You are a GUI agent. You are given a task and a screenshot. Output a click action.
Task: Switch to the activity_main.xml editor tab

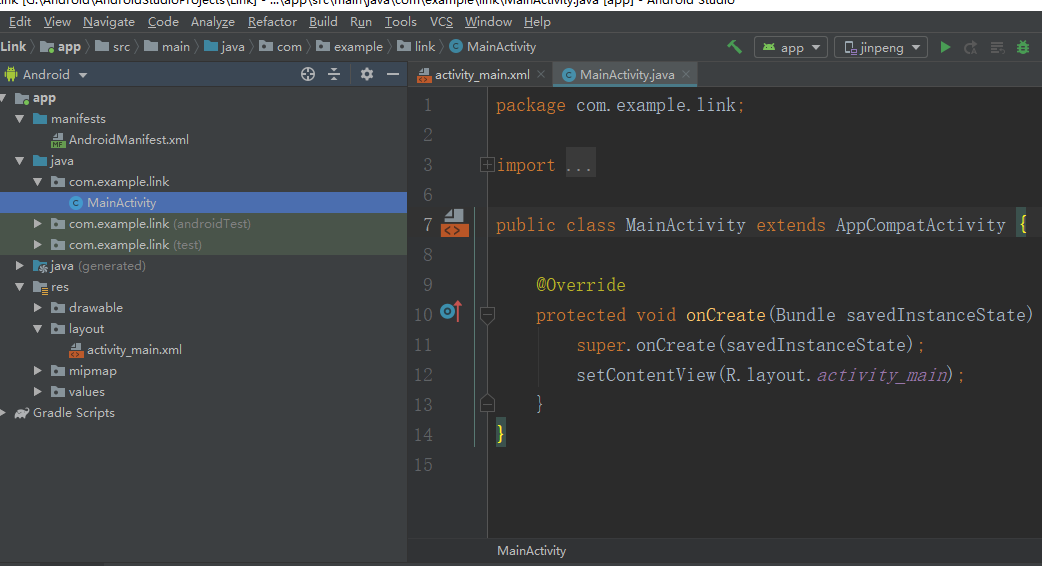482,75
